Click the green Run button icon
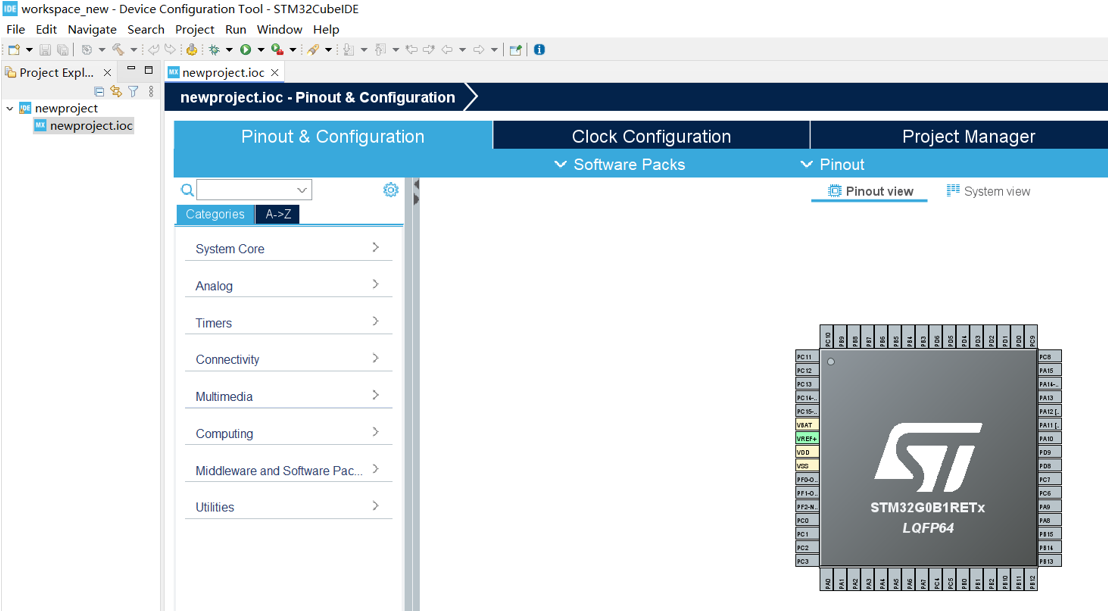The image size is (1108, 611). [x=245, y=49]
